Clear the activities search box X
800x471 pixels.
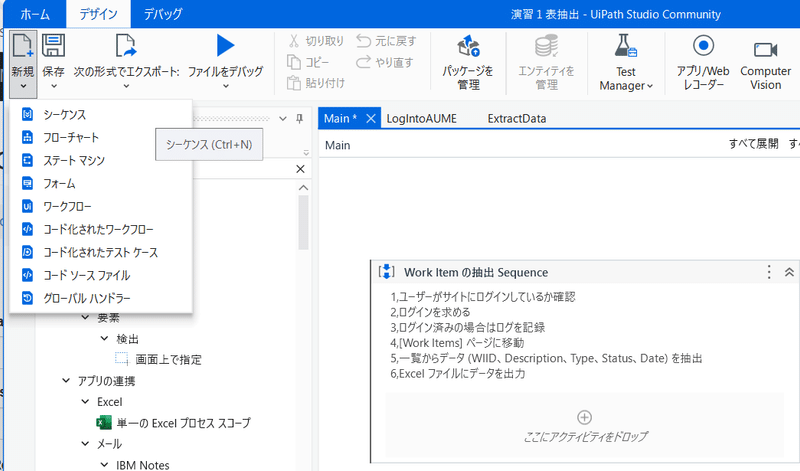(x=301, y=169)
